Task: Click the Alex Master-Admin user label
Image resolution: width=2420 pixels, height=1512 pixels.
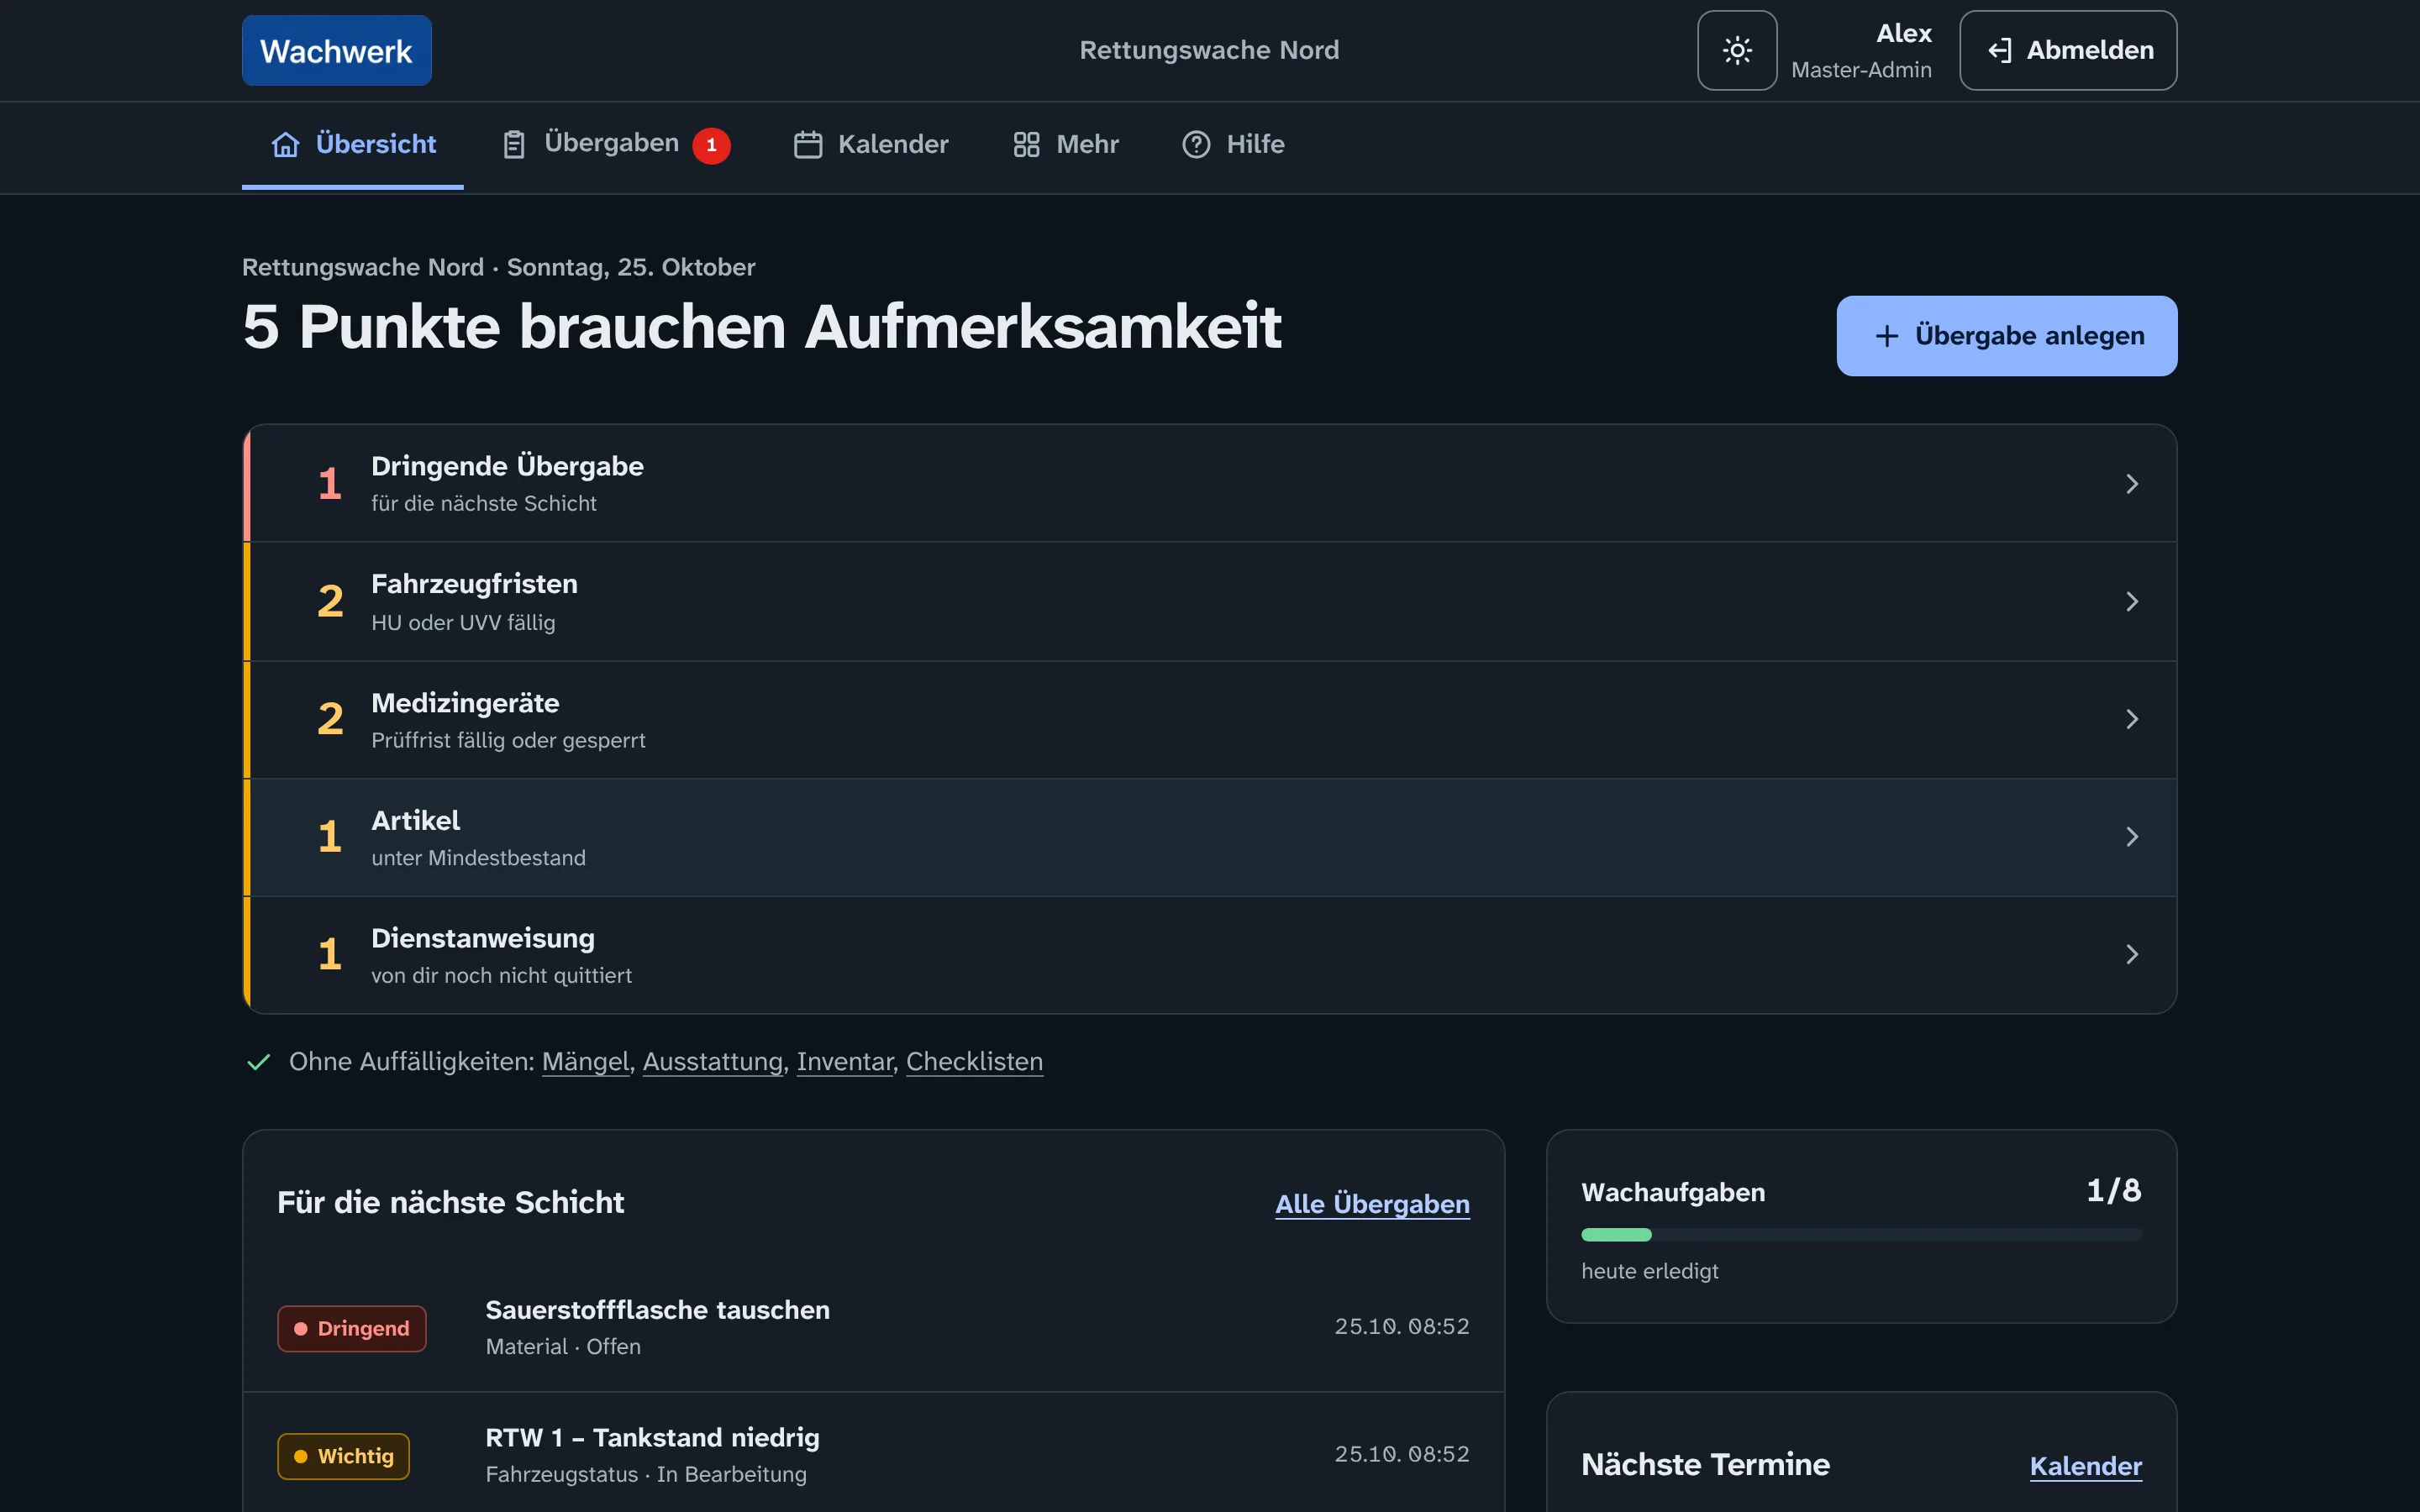Action: click(x=1861, y=51)
